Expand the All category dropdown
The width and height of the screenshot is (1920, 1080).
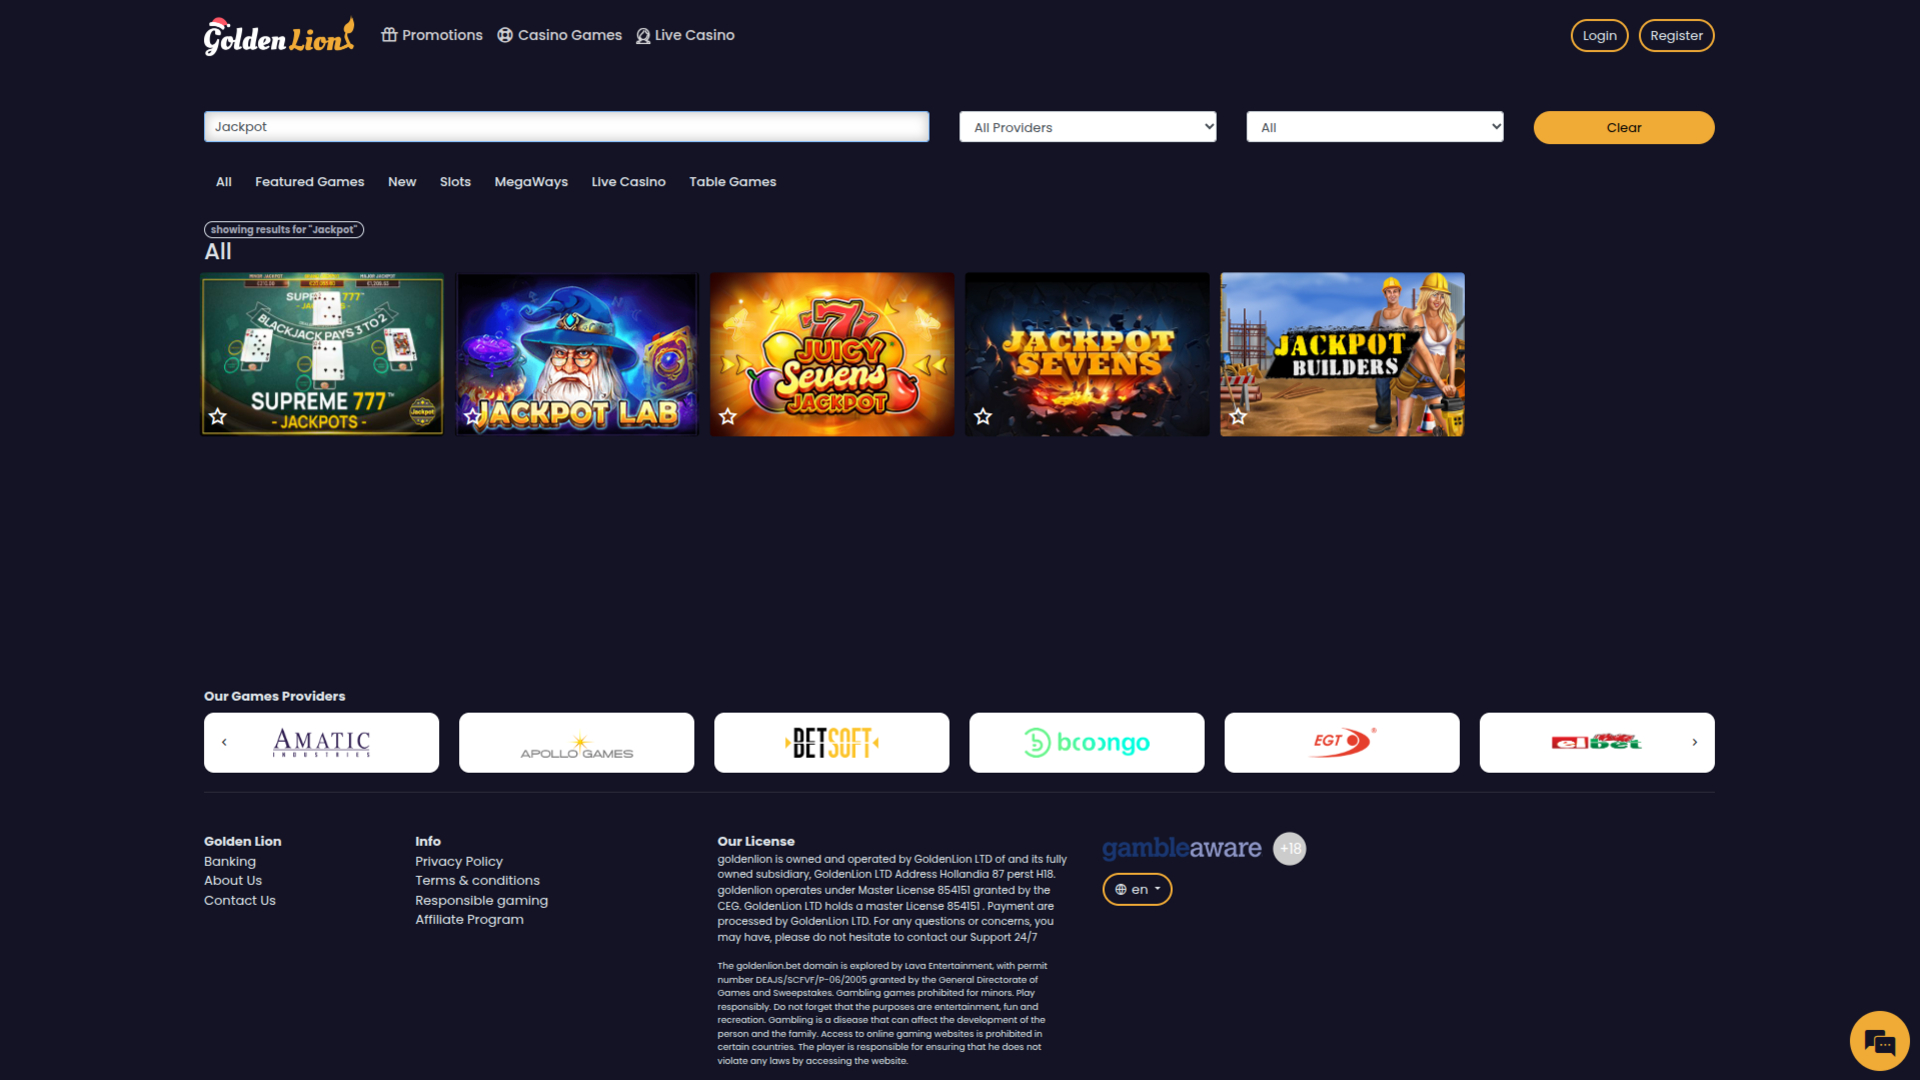click(1374, 127)
